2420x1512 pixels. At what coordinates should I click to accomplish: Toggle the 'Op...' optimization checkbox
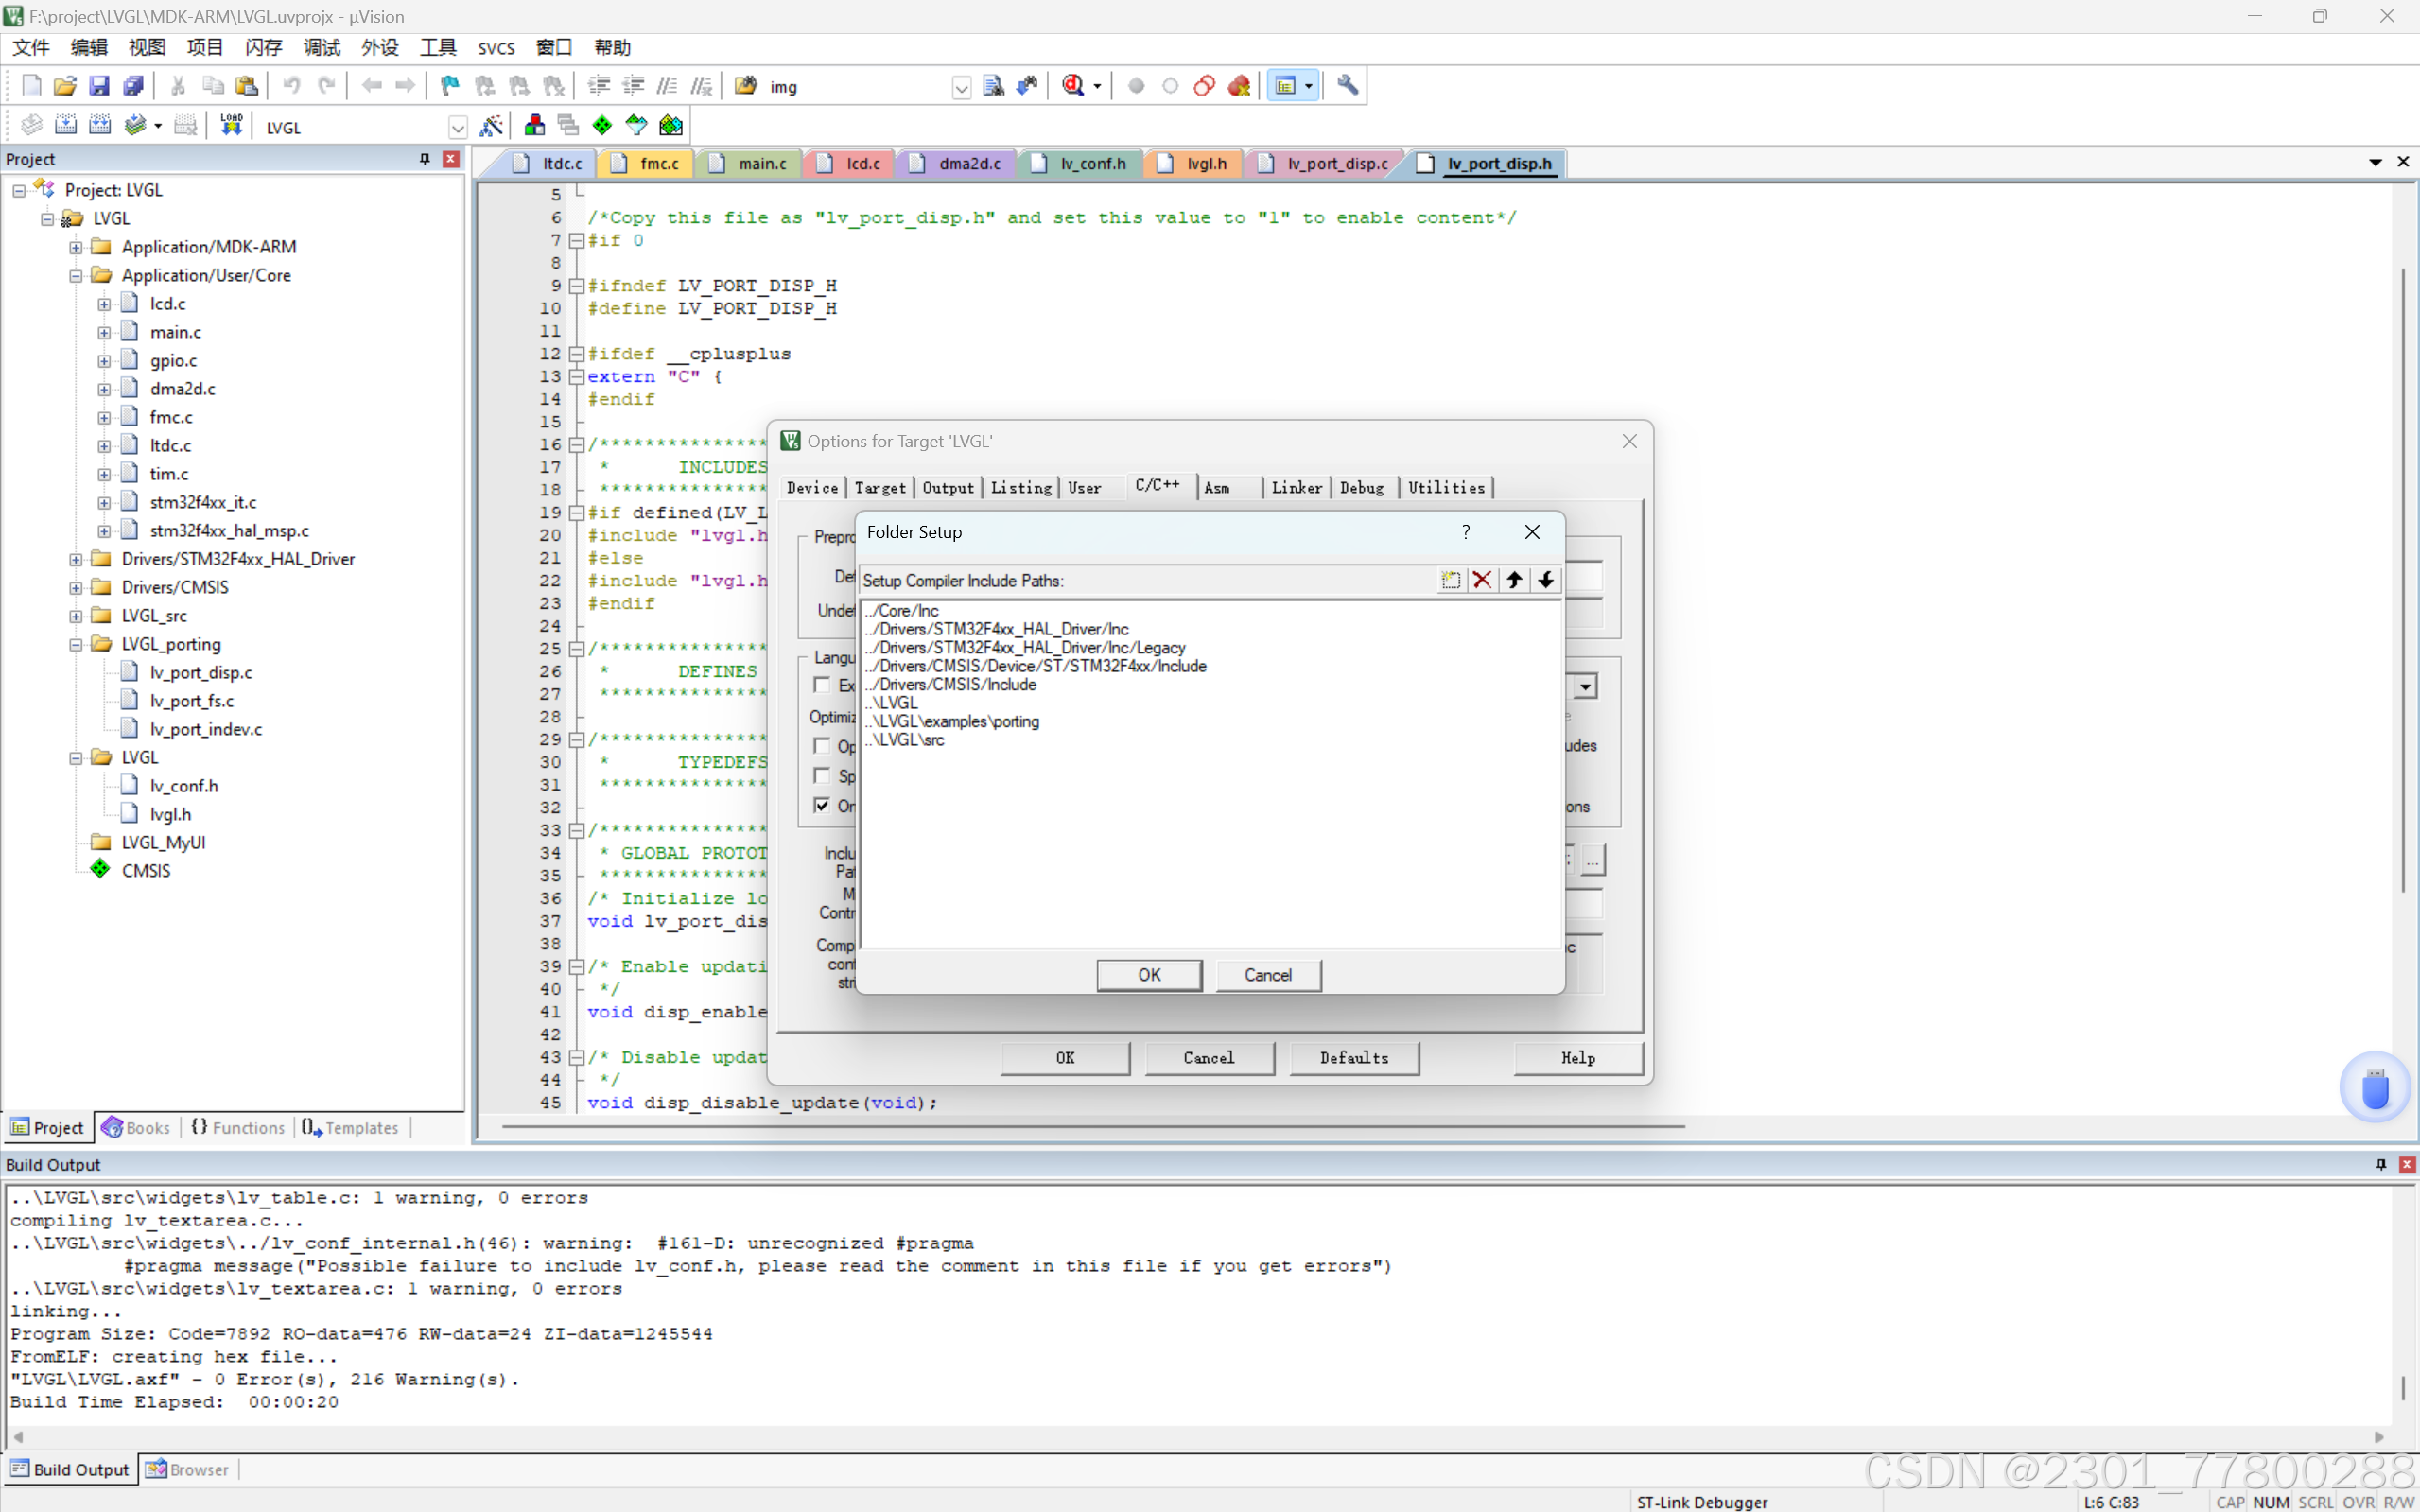(822, 746)
